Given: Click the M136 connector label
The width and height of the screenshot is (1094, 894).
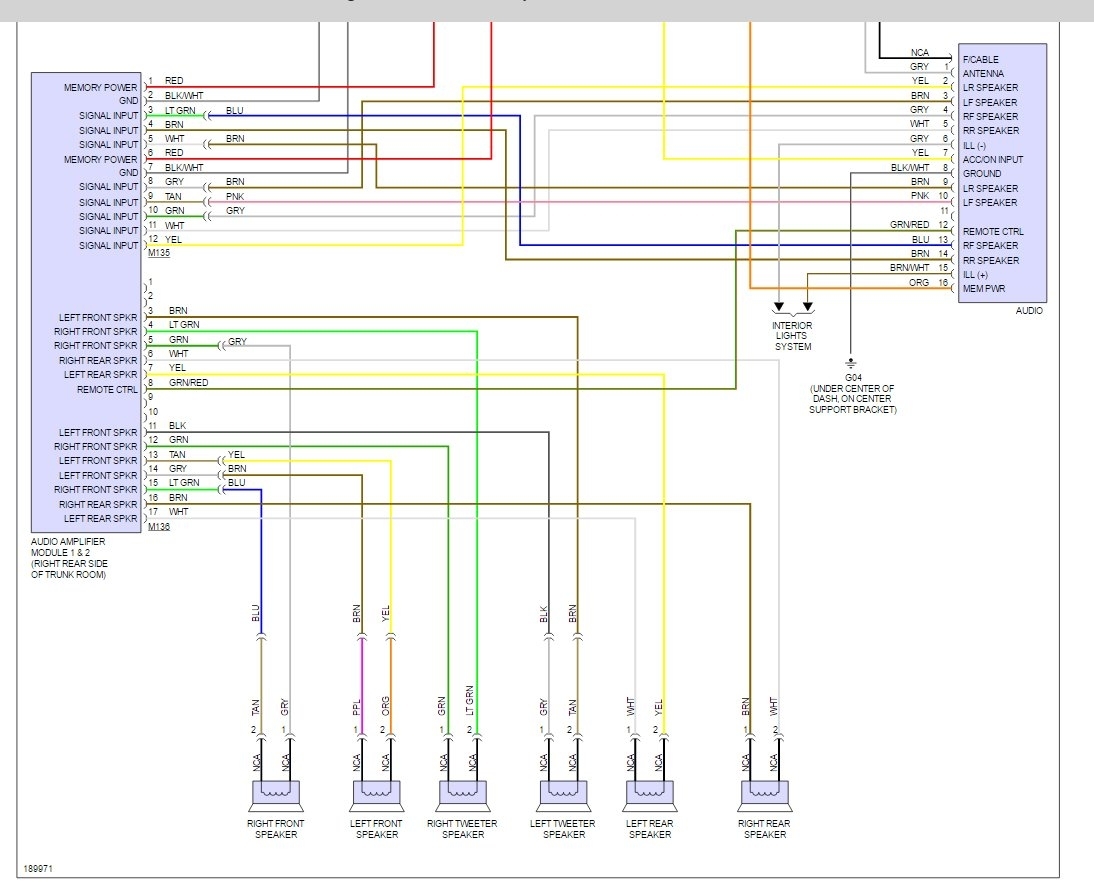Looking at the screenshot, I should (x=159, y=527).
